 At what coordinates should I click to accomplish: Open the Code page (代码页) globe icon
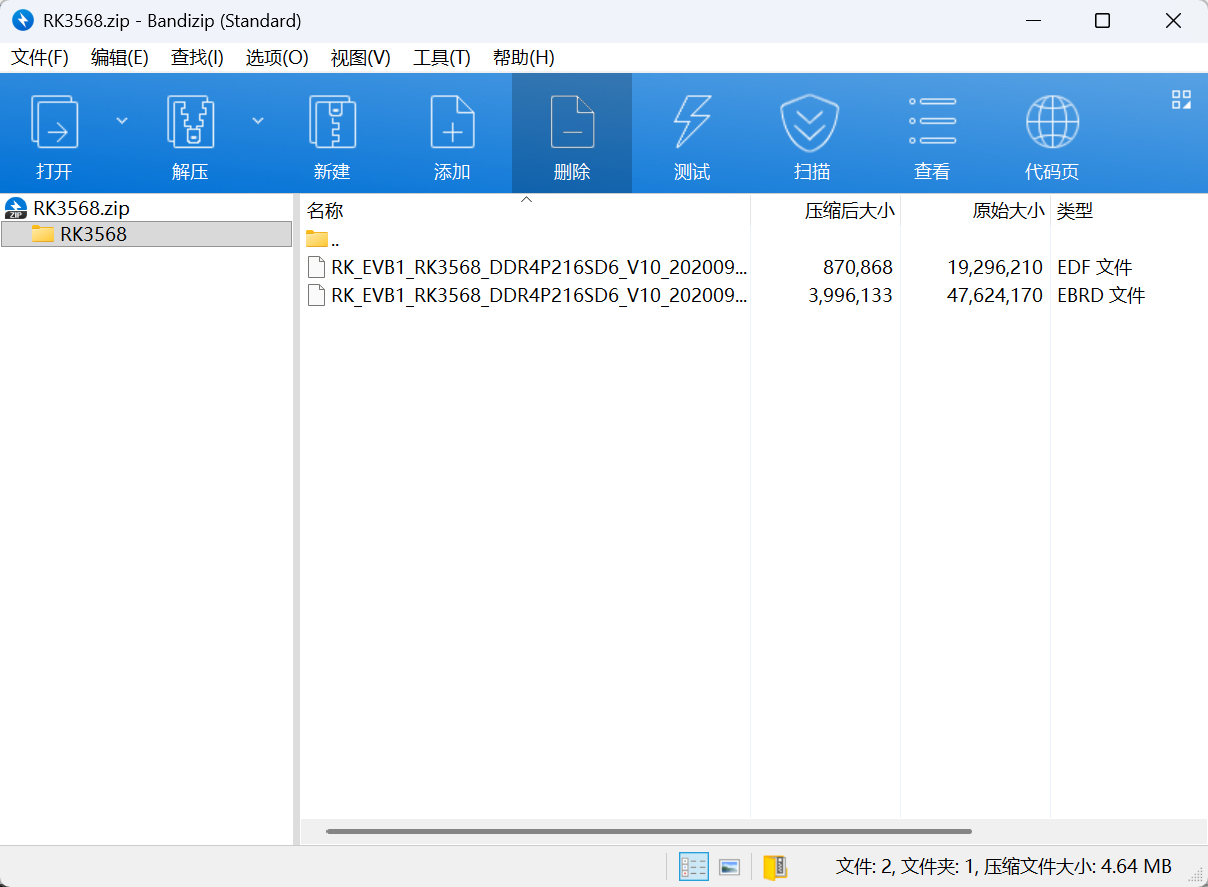(1052, 122)
